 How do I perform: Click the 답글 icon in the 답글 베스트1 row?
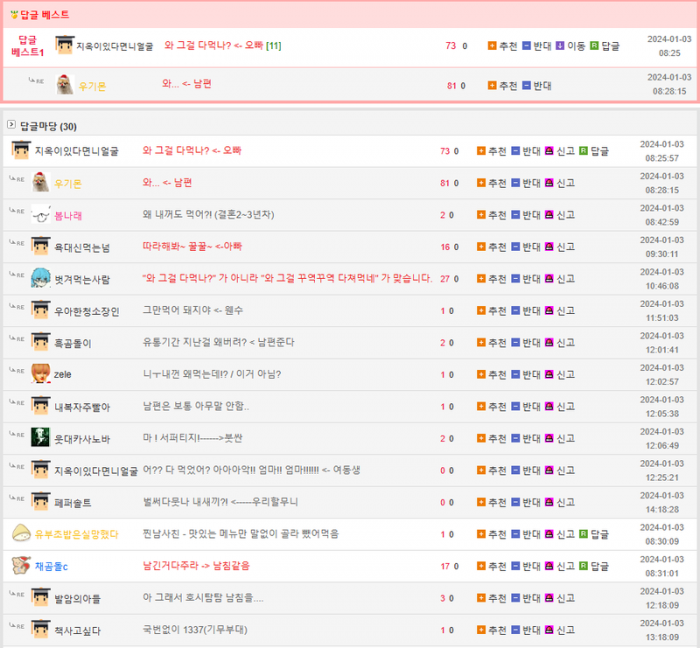pos(594,46)
